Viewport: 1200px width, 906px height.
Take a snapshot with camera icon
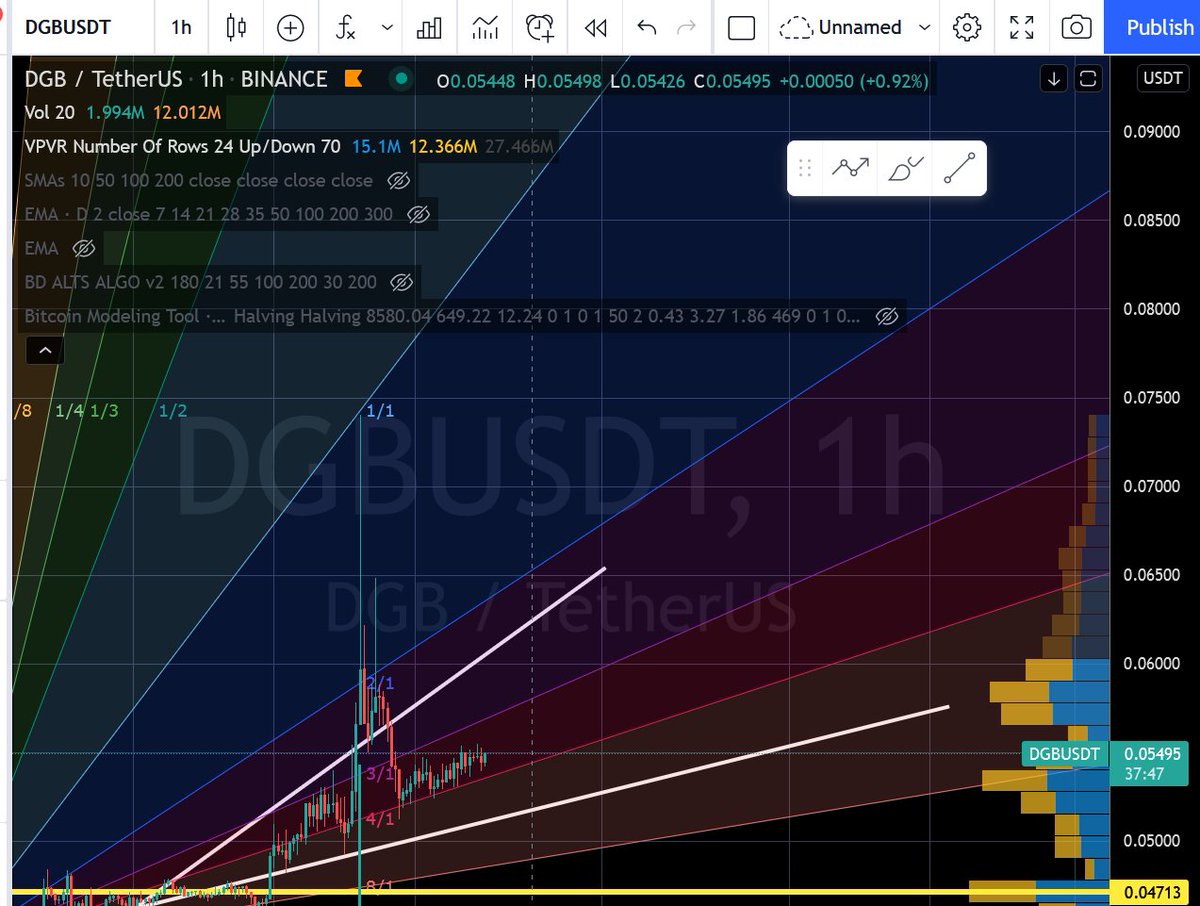pyautogui.click(x=1076, y=27)
